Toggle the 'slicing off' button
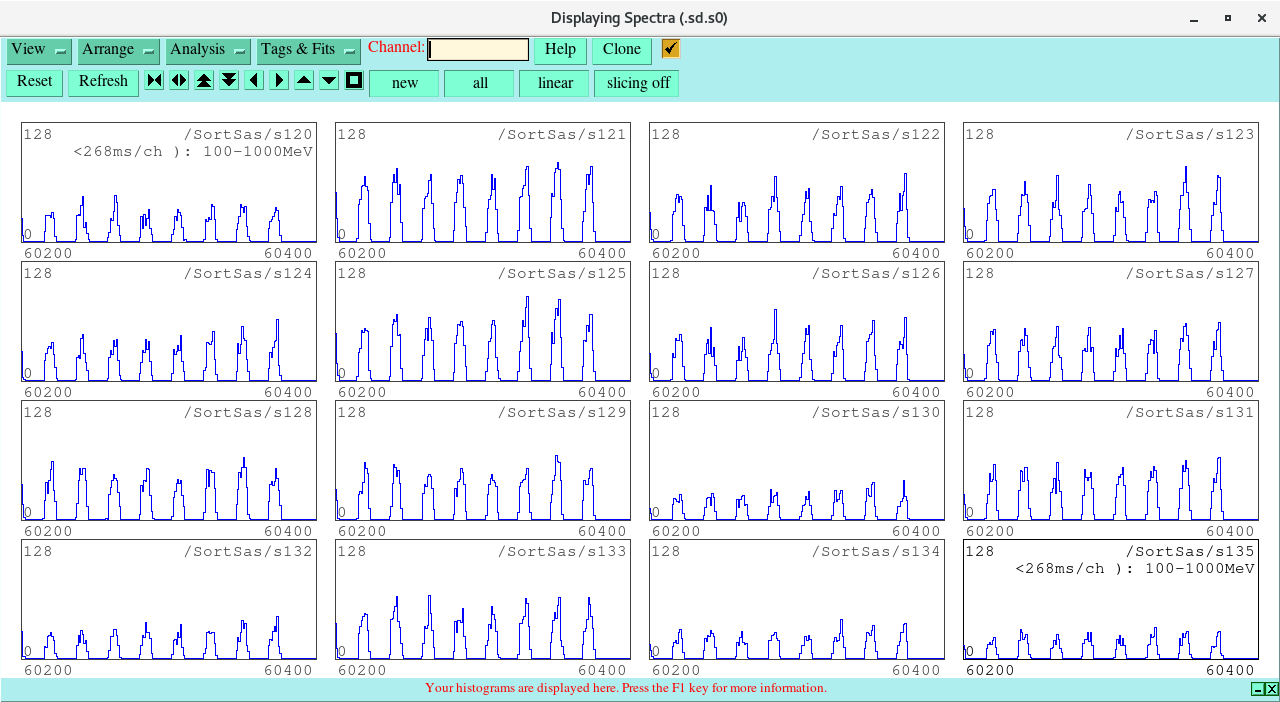The image size is (1280, 702). tap(637, 83)
